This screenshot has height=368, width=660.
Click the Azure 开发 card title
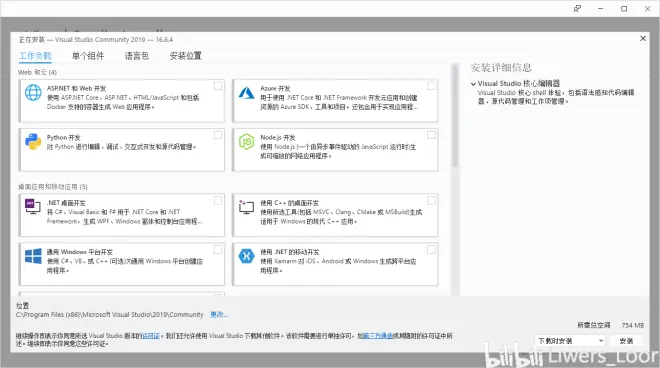[x=275, y=88]
